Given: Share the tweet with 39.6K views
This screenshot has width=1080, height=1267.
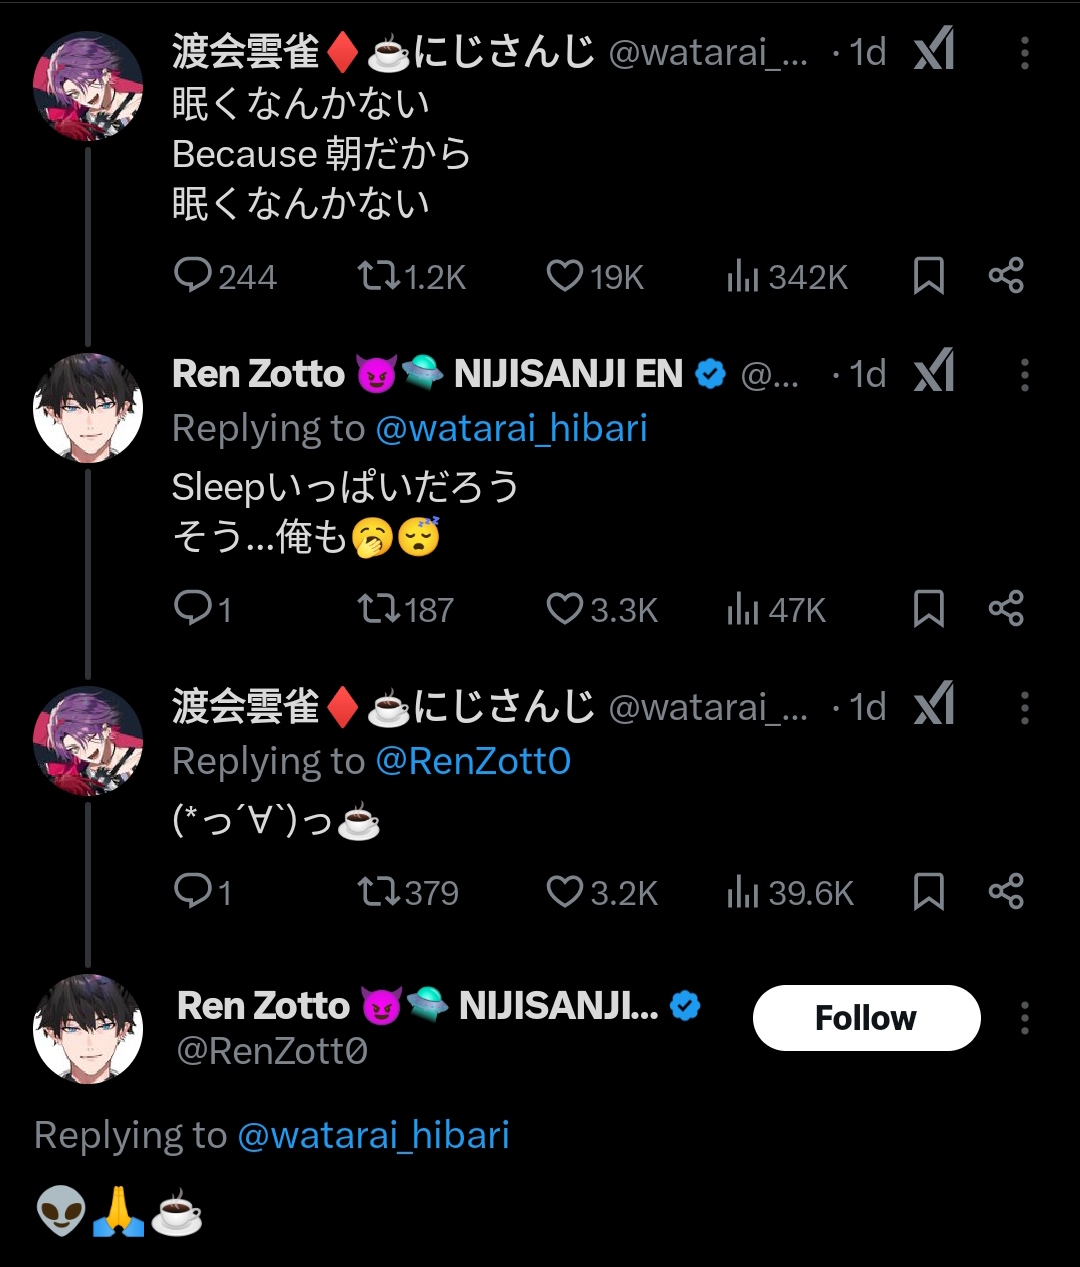Looking at the screenshot, I should [1006, 891].
